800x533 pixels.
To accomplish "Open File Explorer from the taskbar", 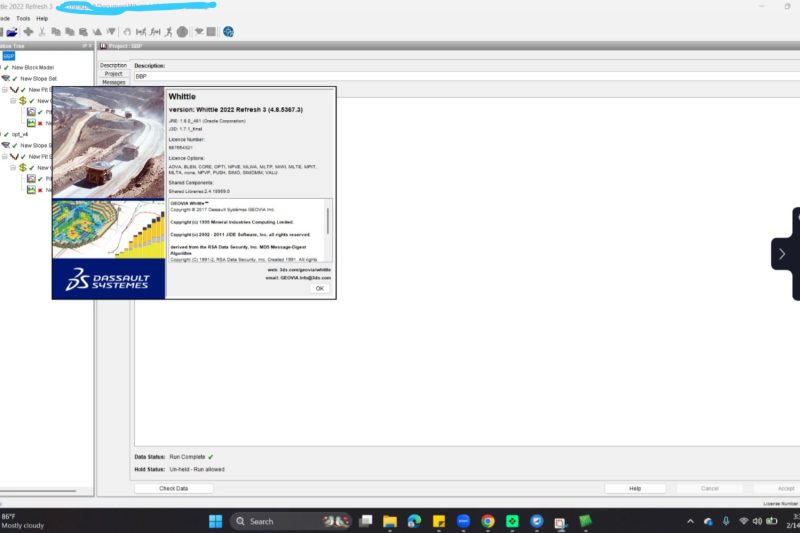I will click(390, 521).
